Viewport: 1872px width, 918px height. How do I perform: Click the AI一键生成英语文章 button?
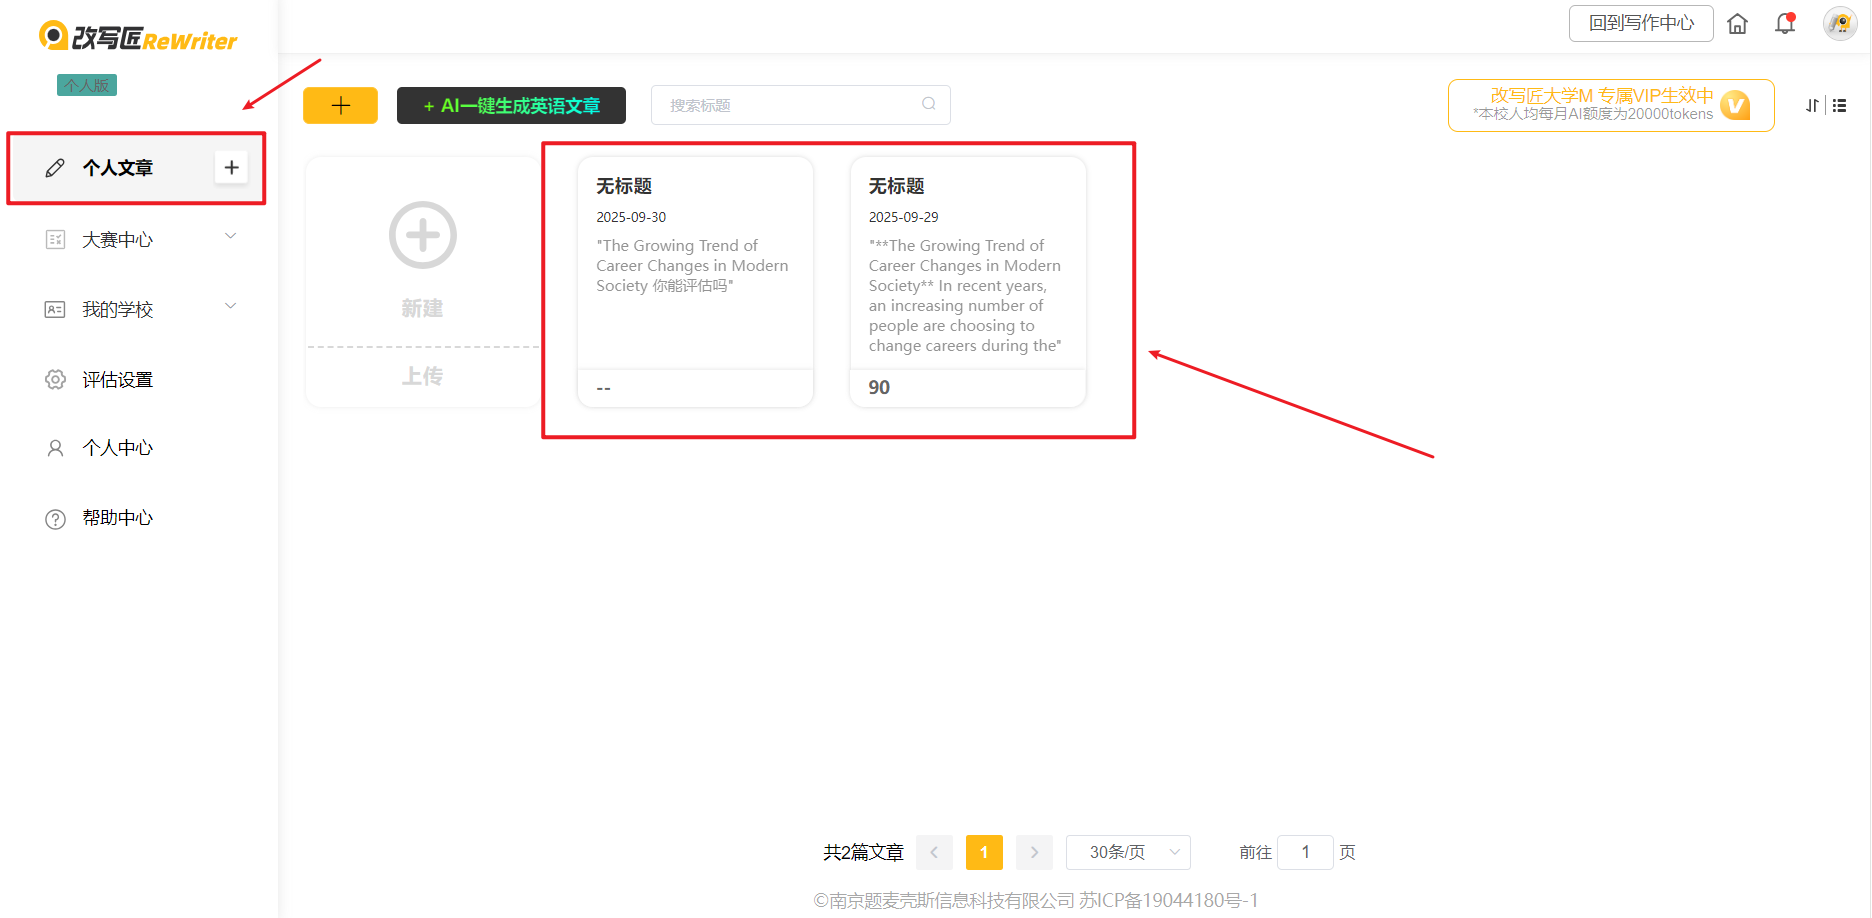511,106
